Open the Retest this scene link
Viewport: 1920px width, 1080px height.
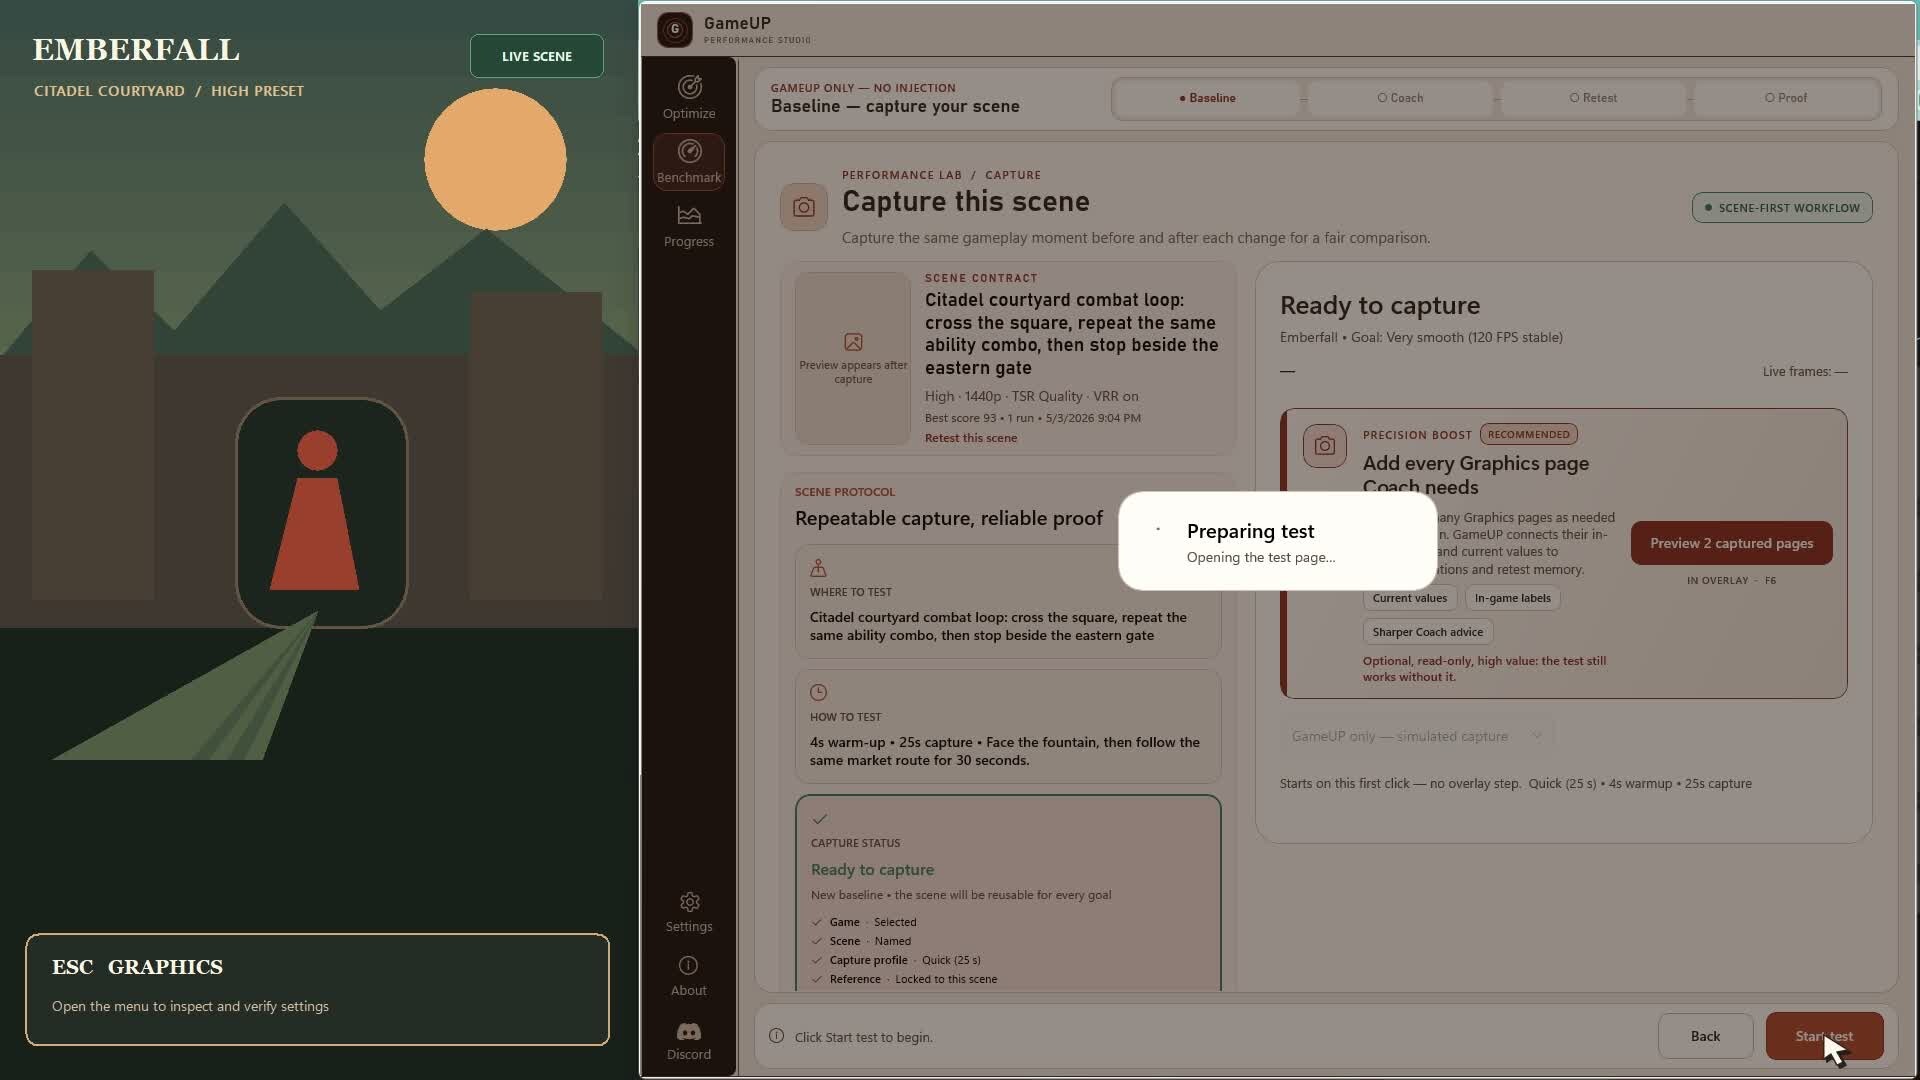(970, 438)
